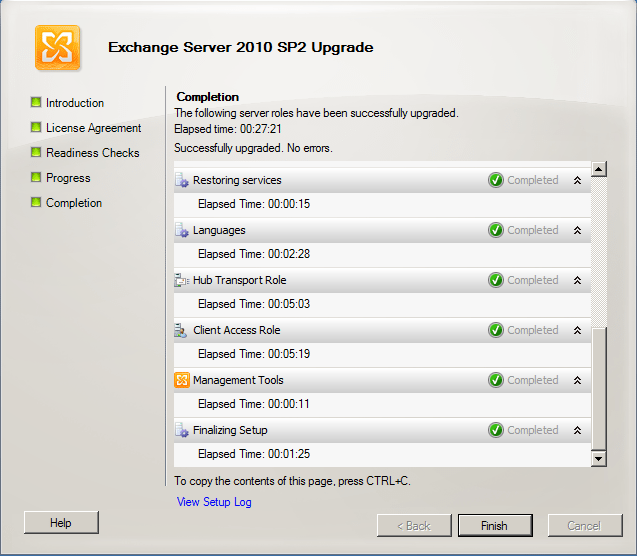Click Elapsed Time 00:02:28 text
This screenshot has height=556, width=637.
254,254
